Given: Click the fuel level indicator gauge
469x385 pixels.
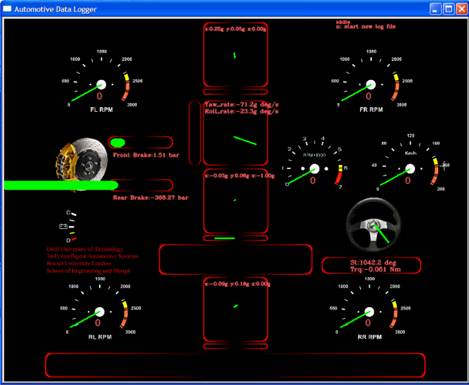Looking at the screenshot, I should coord(69,227).
